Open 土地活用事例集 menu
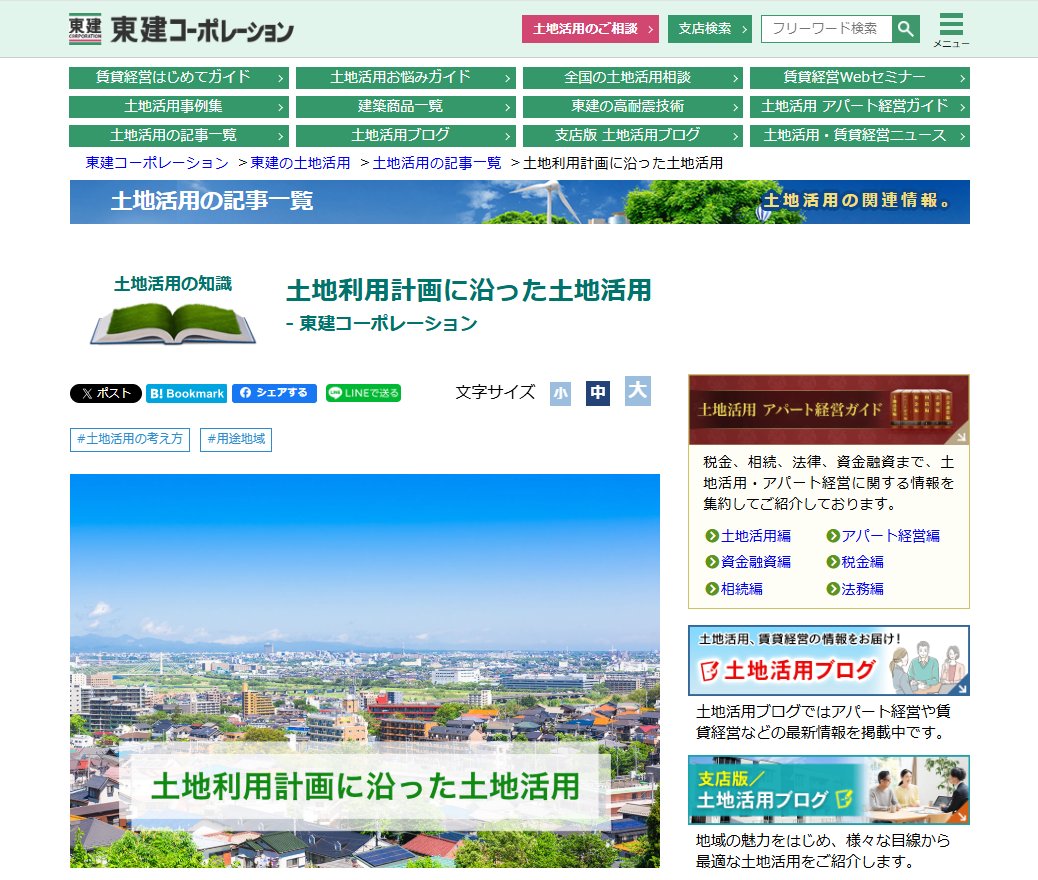Screen dimensions: 1038x880 coord(179,107)
